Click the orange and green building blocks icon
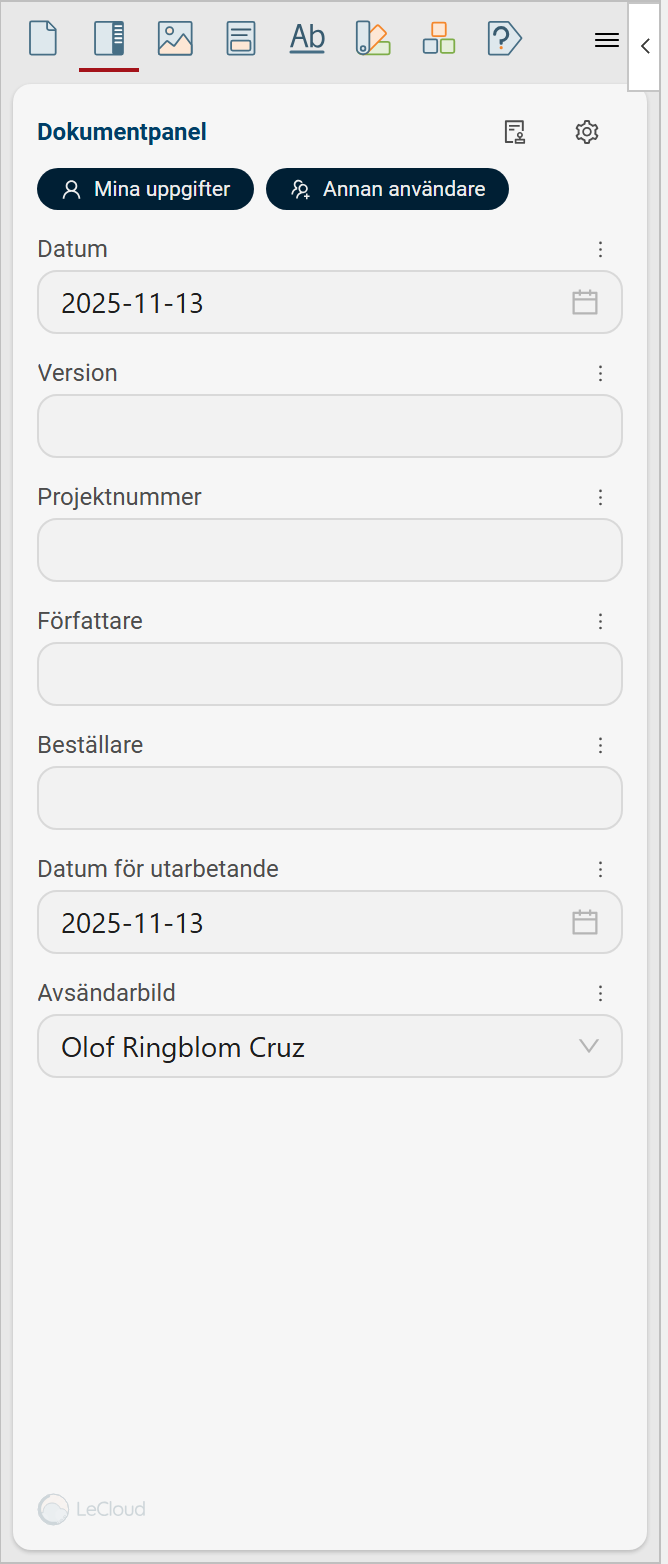 pos(438,39)
